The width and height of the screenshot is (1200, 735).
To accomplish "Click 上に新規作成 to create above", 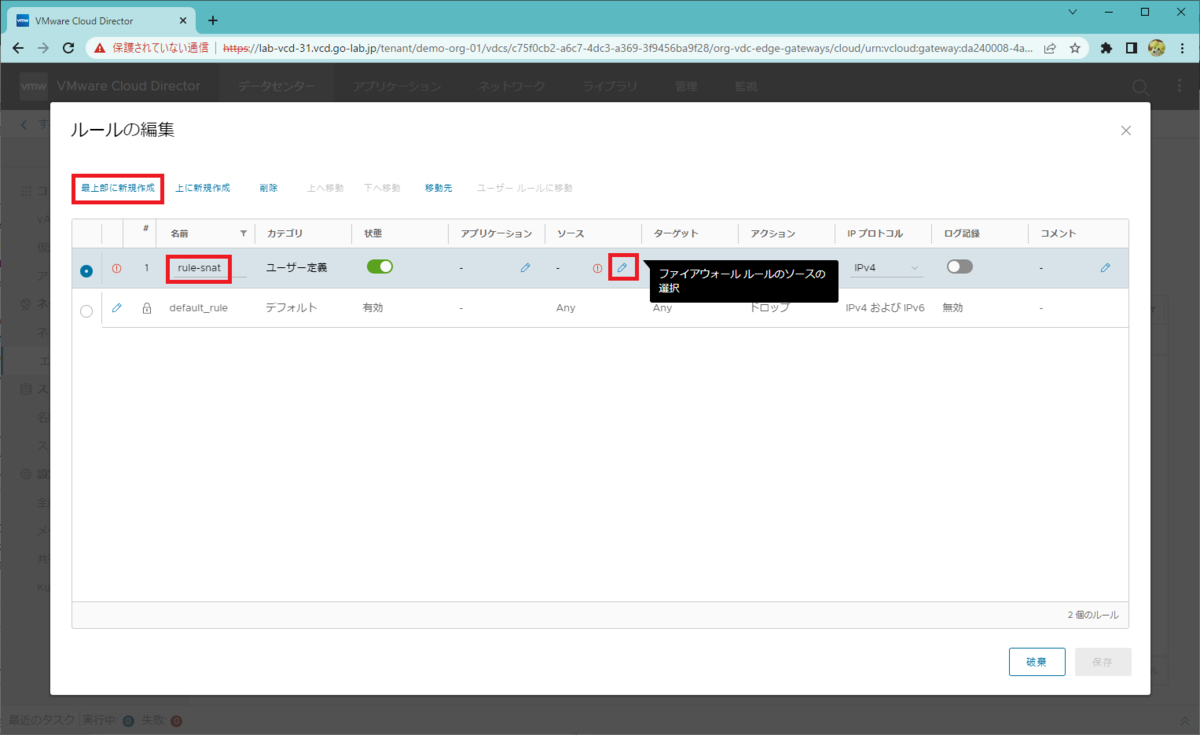I will (202, 188).
